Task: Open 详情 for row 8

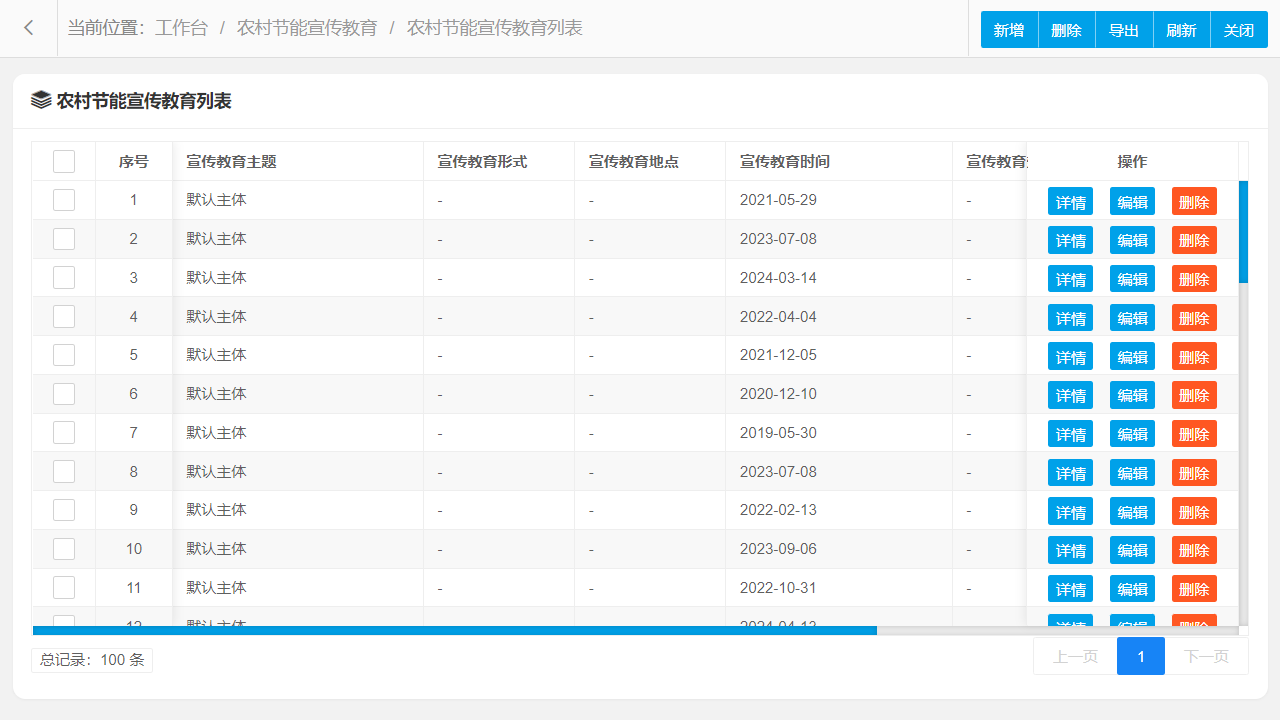Action: tap(1070, 473)
